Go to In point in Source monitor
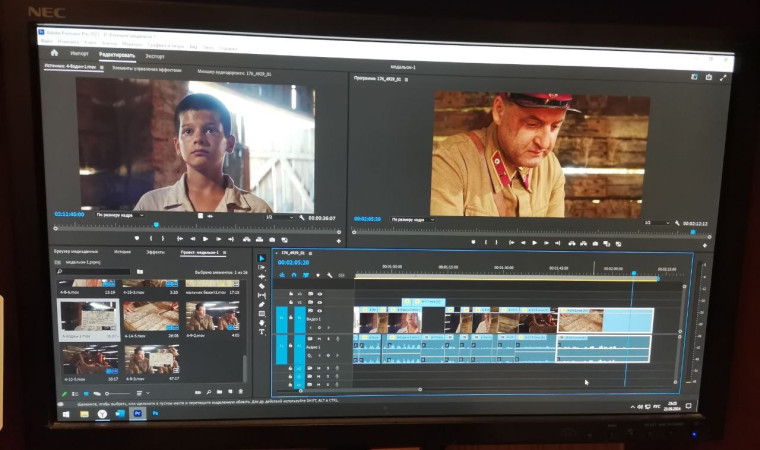The height and width of the screenshot is (450, 760). 180,239
